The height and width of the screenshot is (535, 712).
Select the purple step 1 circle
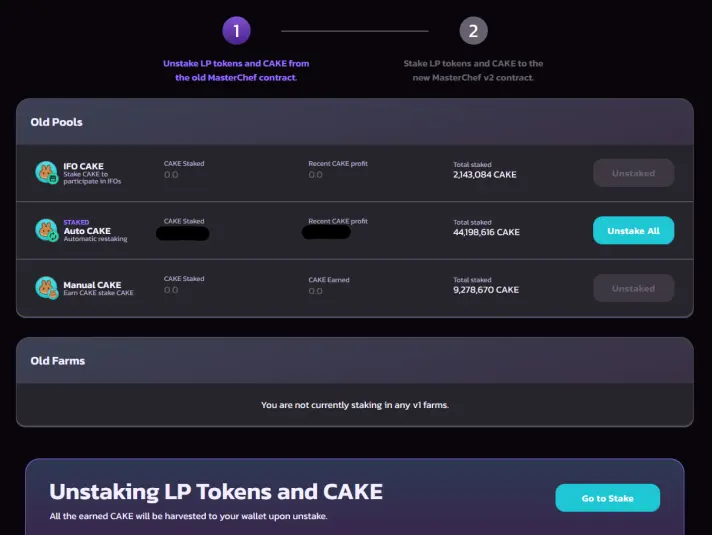pyautogui.click(x=236, y=31)
